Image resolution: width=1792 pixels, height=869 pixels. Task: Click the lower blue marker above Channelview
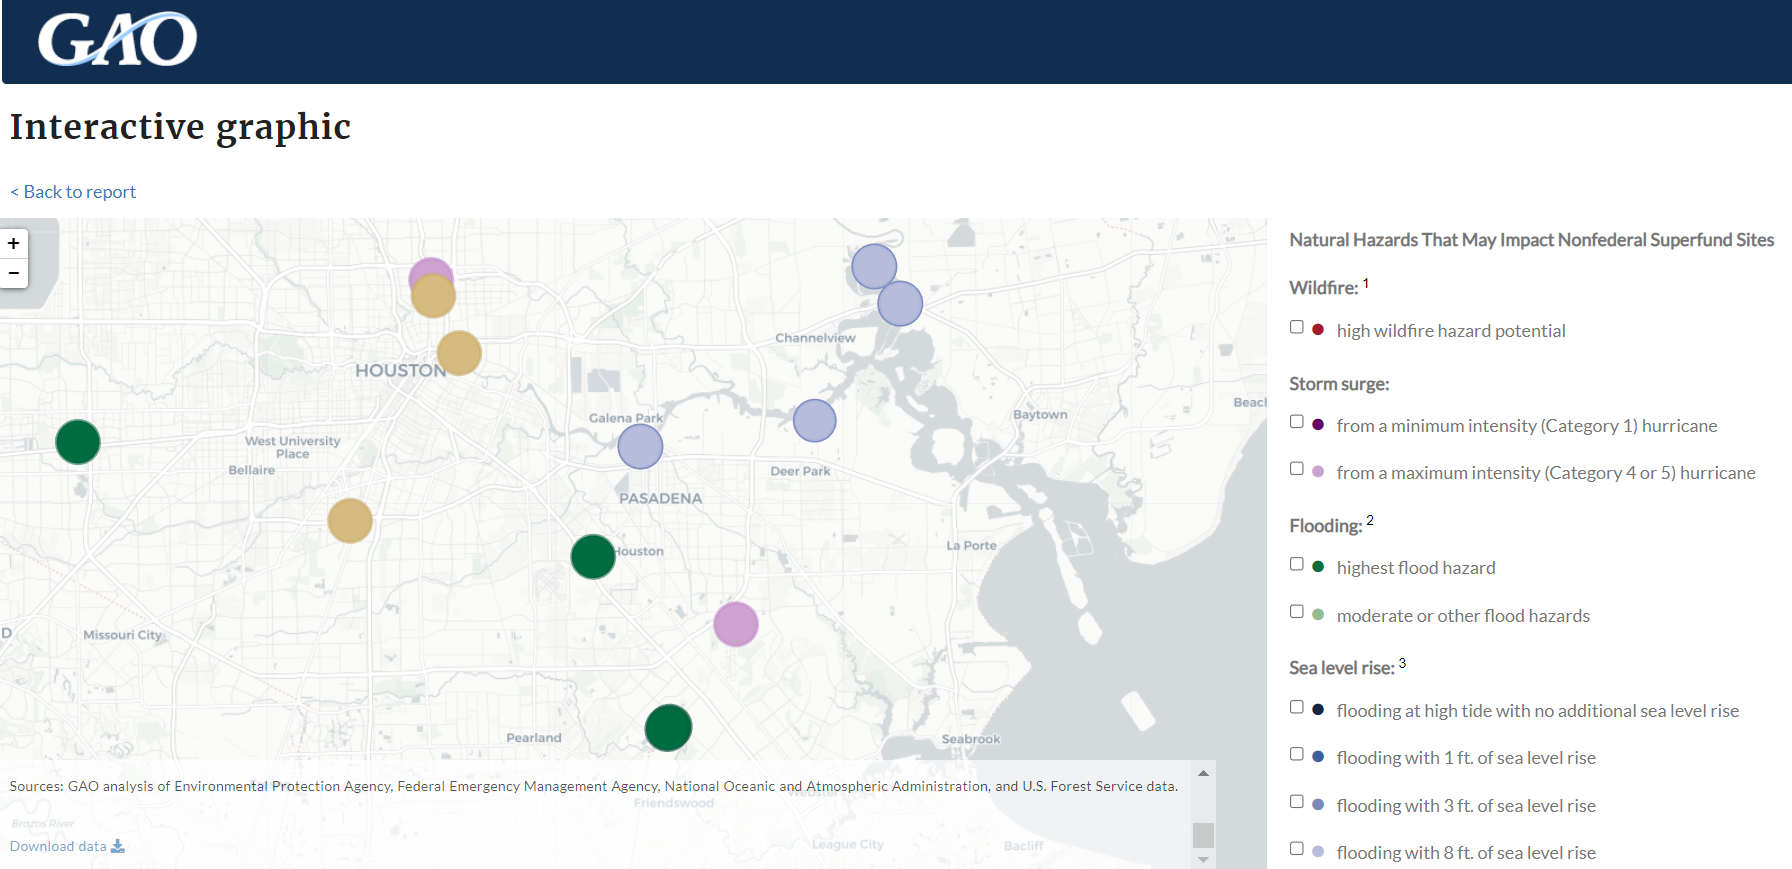click(x=900, y=303)
